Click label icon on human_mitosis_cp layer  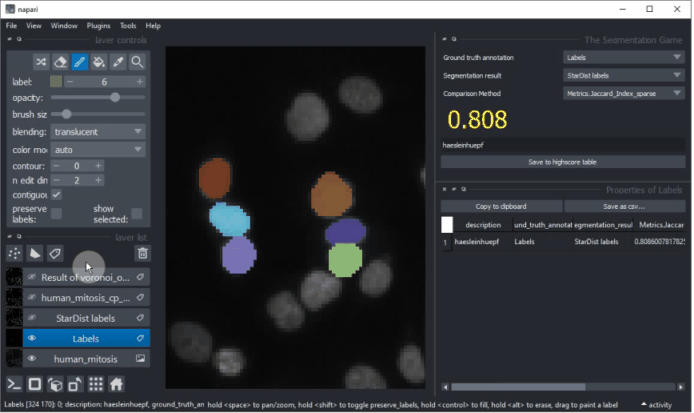click(140, 297)
